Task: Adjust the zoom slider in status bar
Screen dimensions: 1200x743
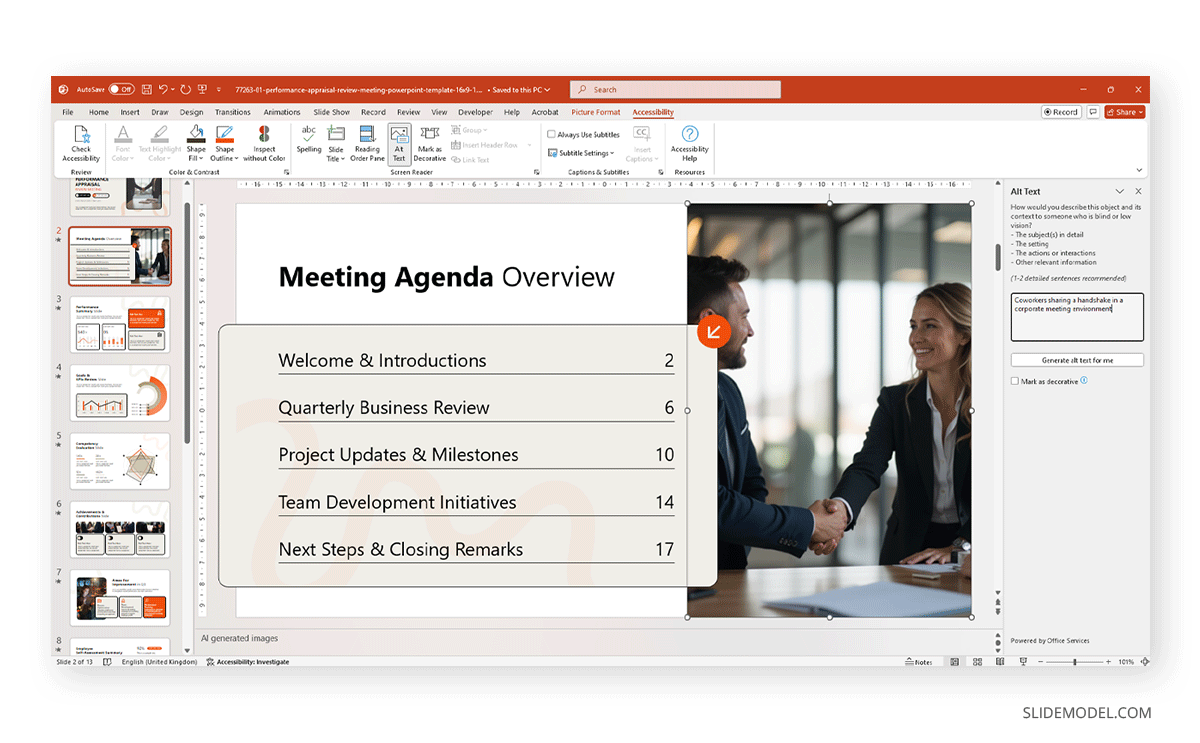Action: point(1075,662)
